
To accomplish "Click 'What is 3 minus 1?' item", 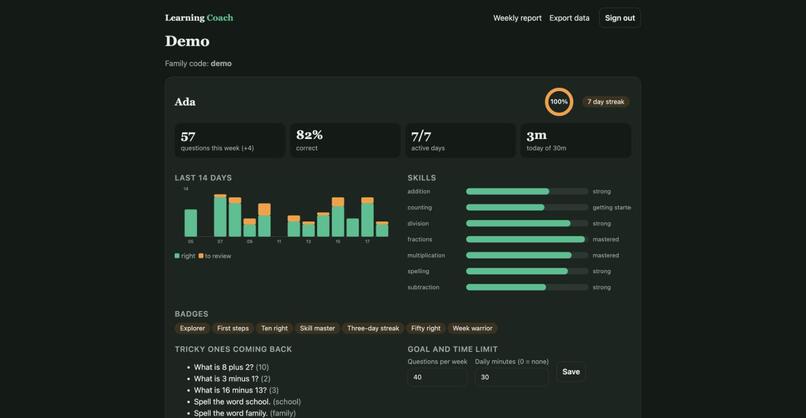I will [x=232, y=378].
